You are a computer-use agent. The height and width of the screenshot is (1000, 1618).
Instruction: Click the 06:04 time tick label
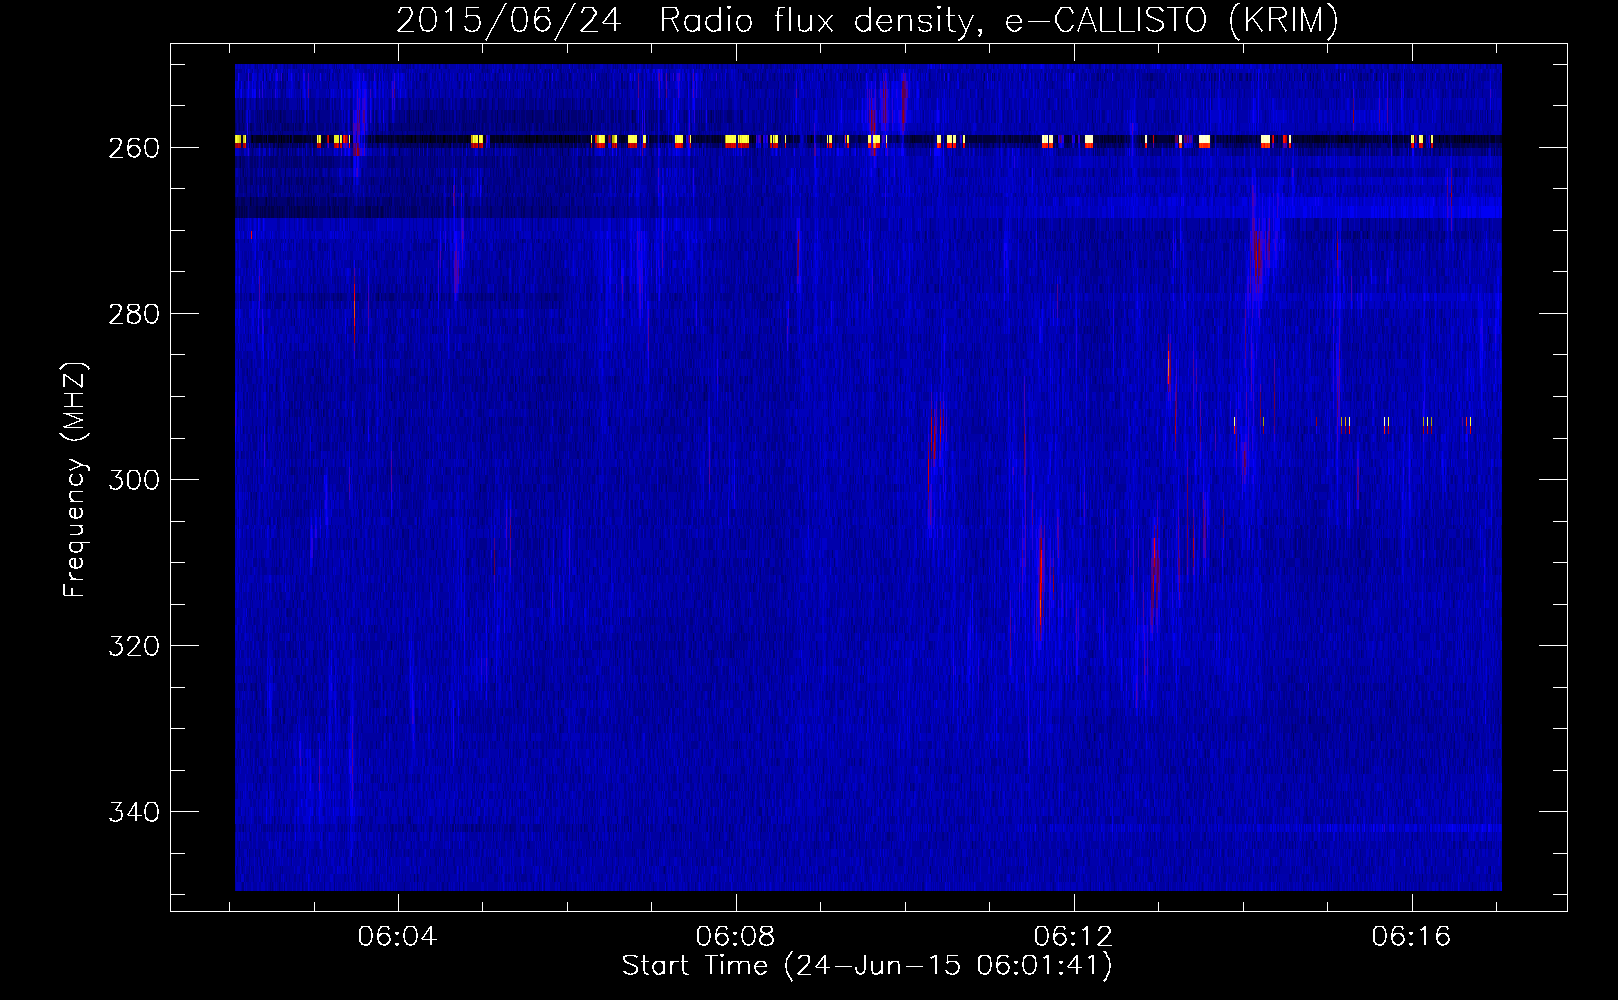398,937
